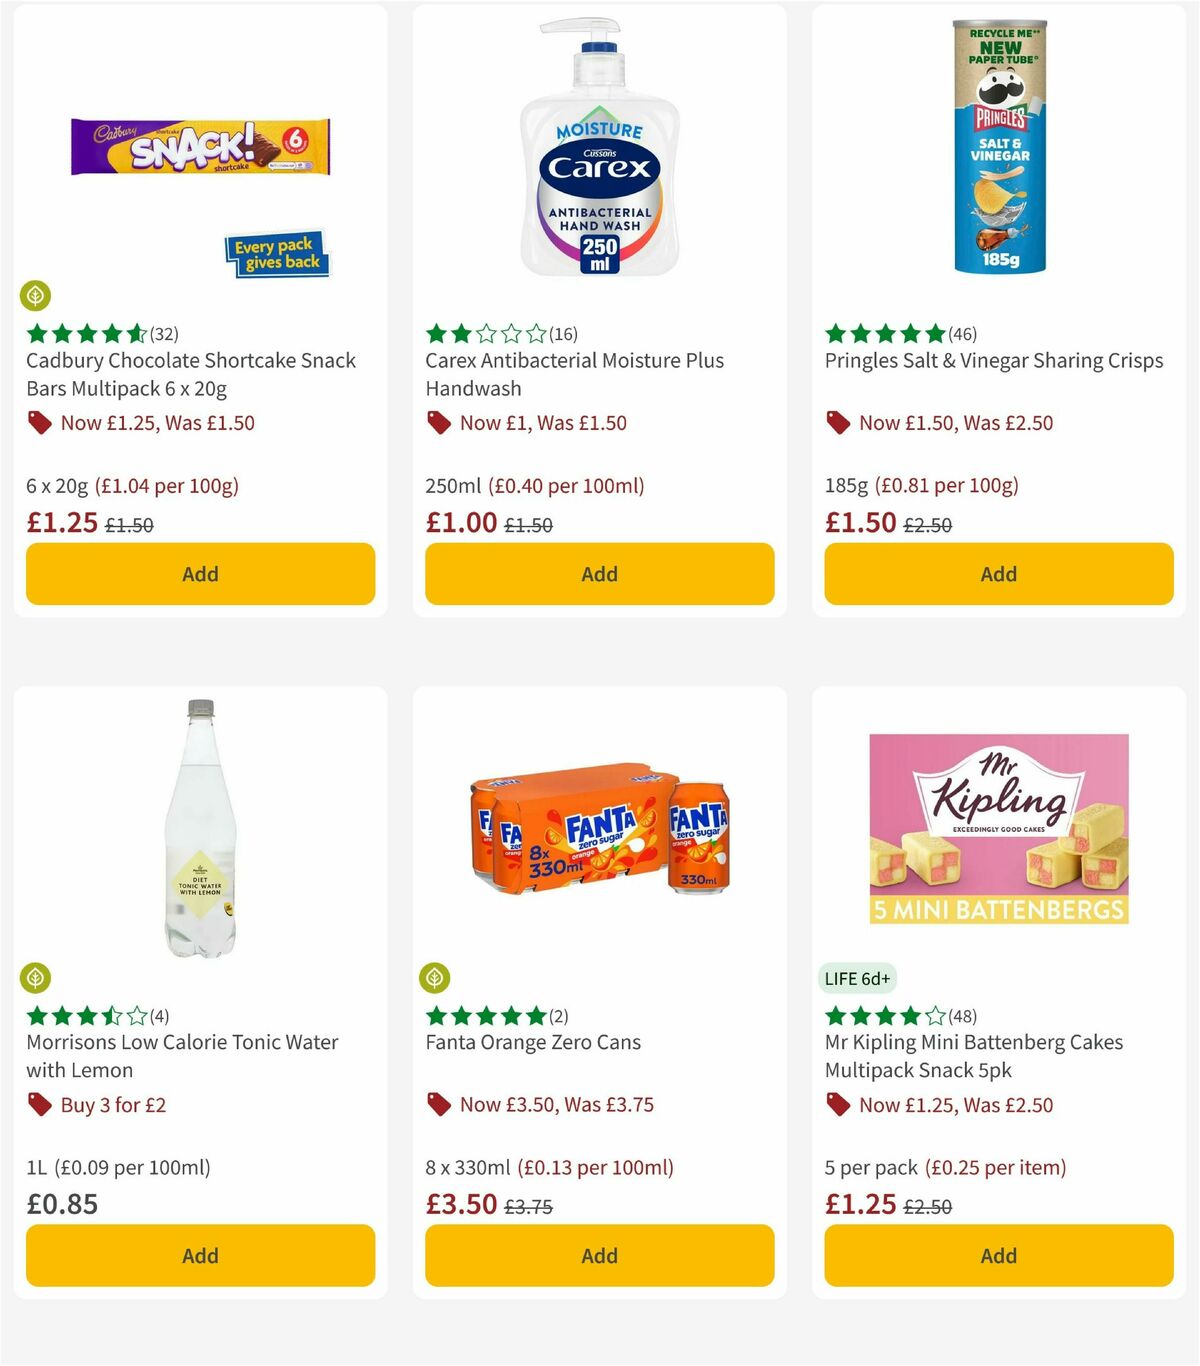Click the tag icon beside "Buy 3 for £2"
The image size is (1200, 1366).
tap(39, 1105)
